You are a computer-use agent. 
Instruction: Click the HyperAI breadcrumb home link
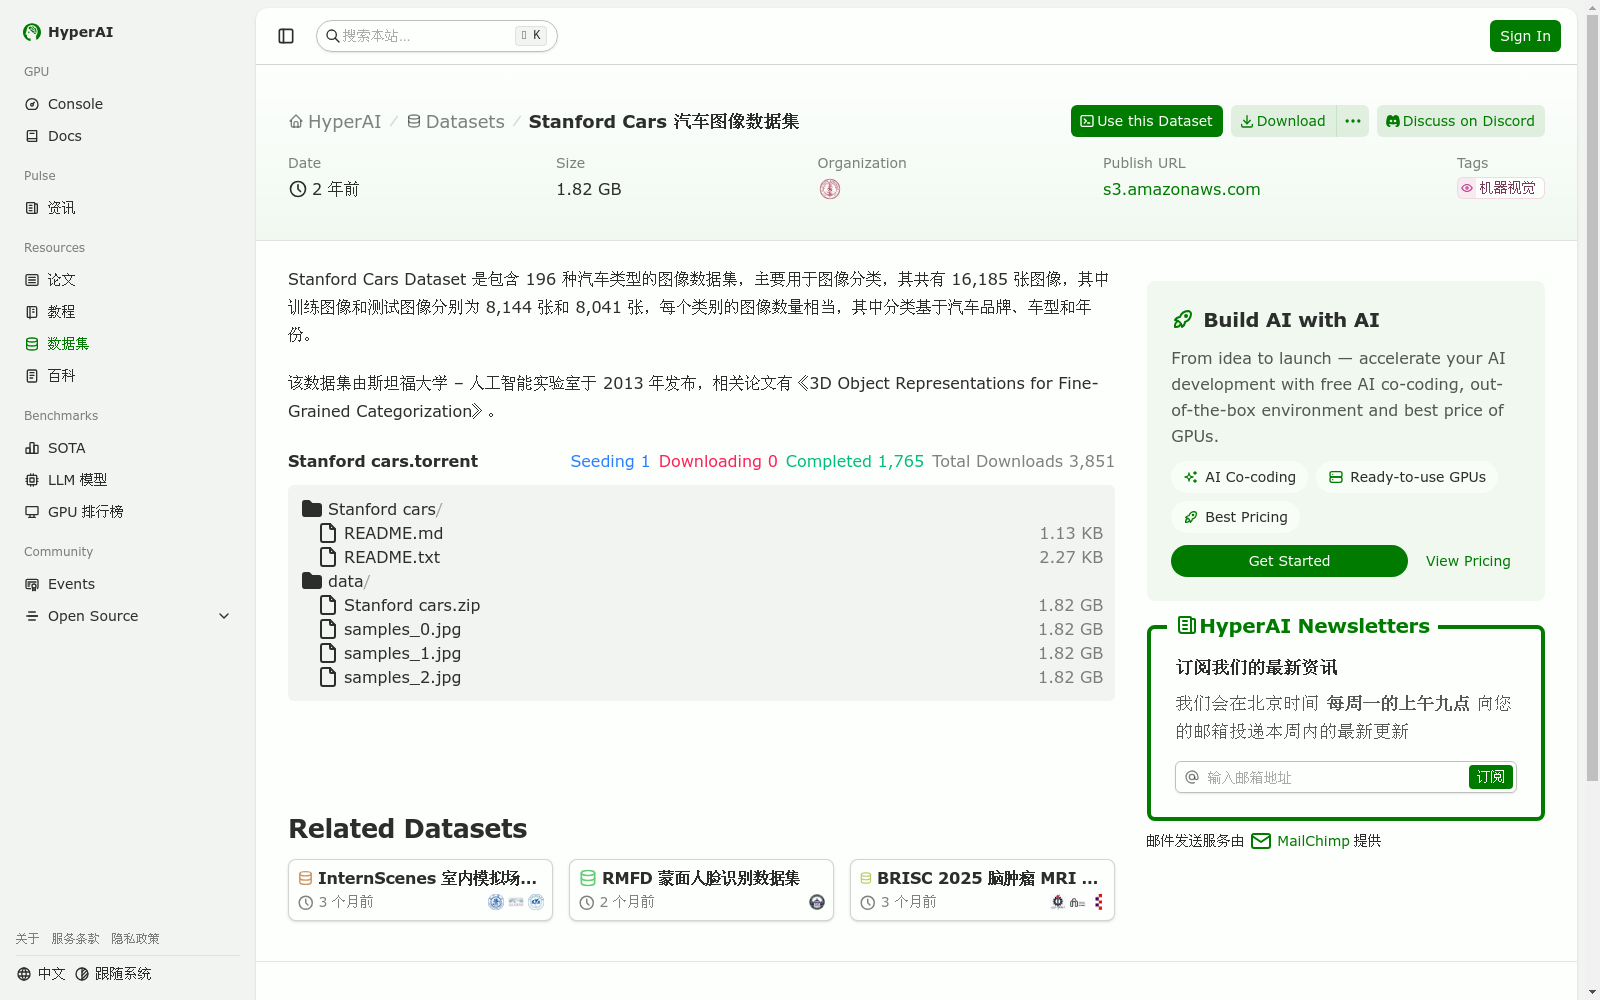335,121
